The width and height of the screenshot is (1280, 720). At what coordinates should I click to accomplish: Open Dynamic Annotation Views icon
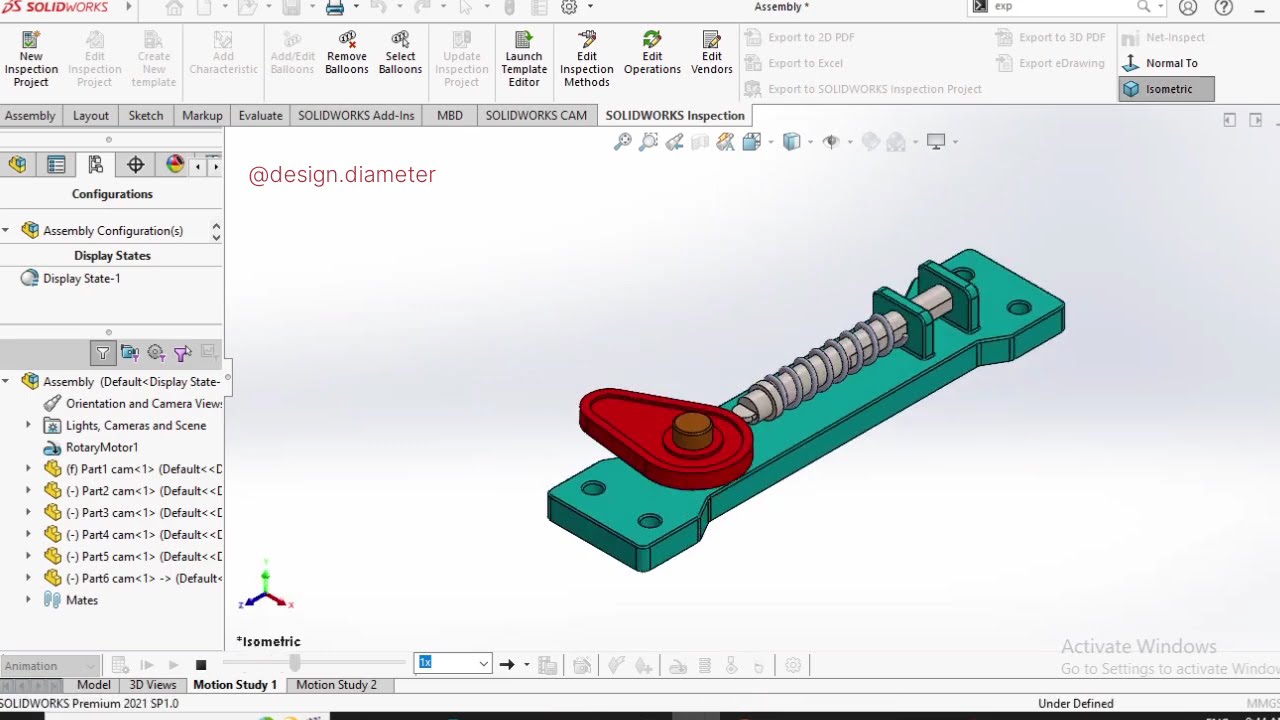[726, 142]
